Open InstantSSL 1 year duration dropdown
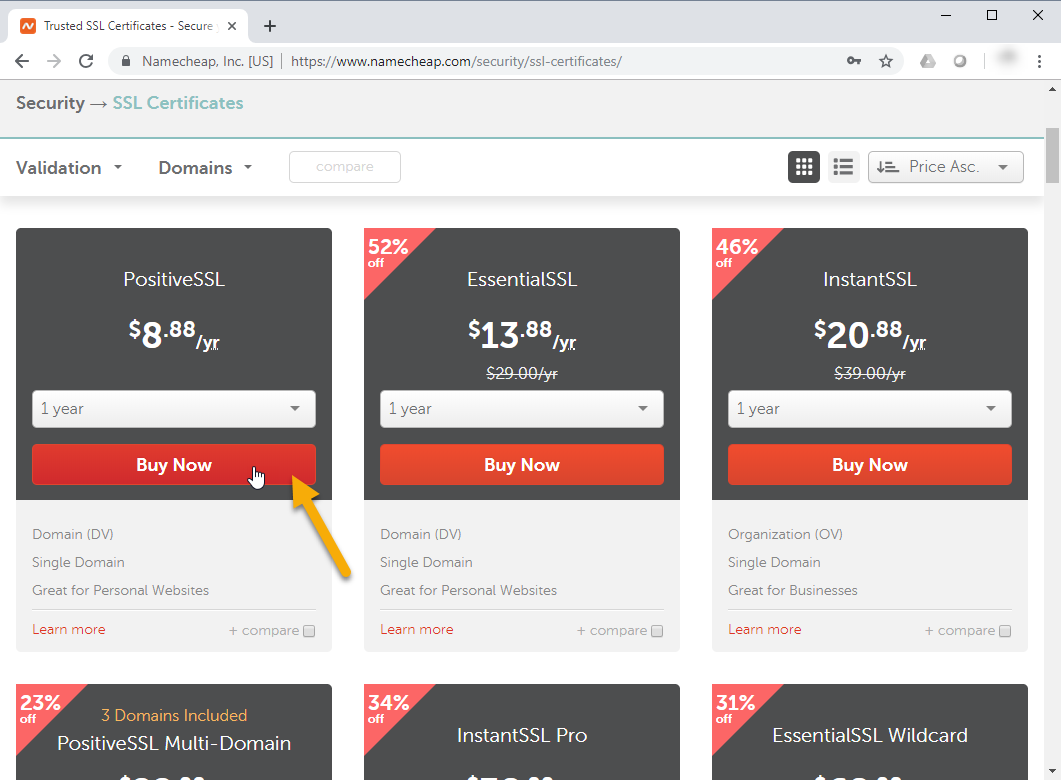Viewport: 1061px width, 780px height. (870, 409)
